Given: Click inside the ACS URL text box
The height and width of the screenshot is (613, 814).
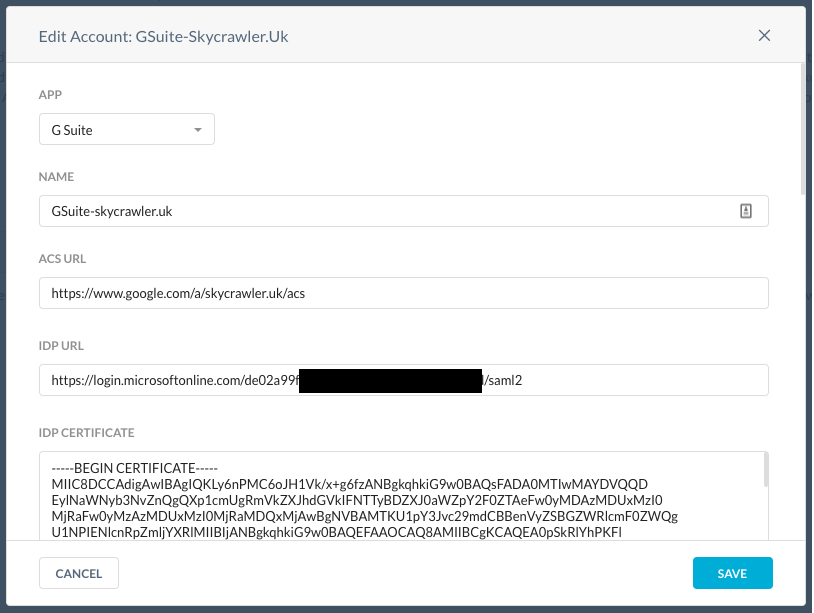Looking at the screenshot, I should point(403,293).
